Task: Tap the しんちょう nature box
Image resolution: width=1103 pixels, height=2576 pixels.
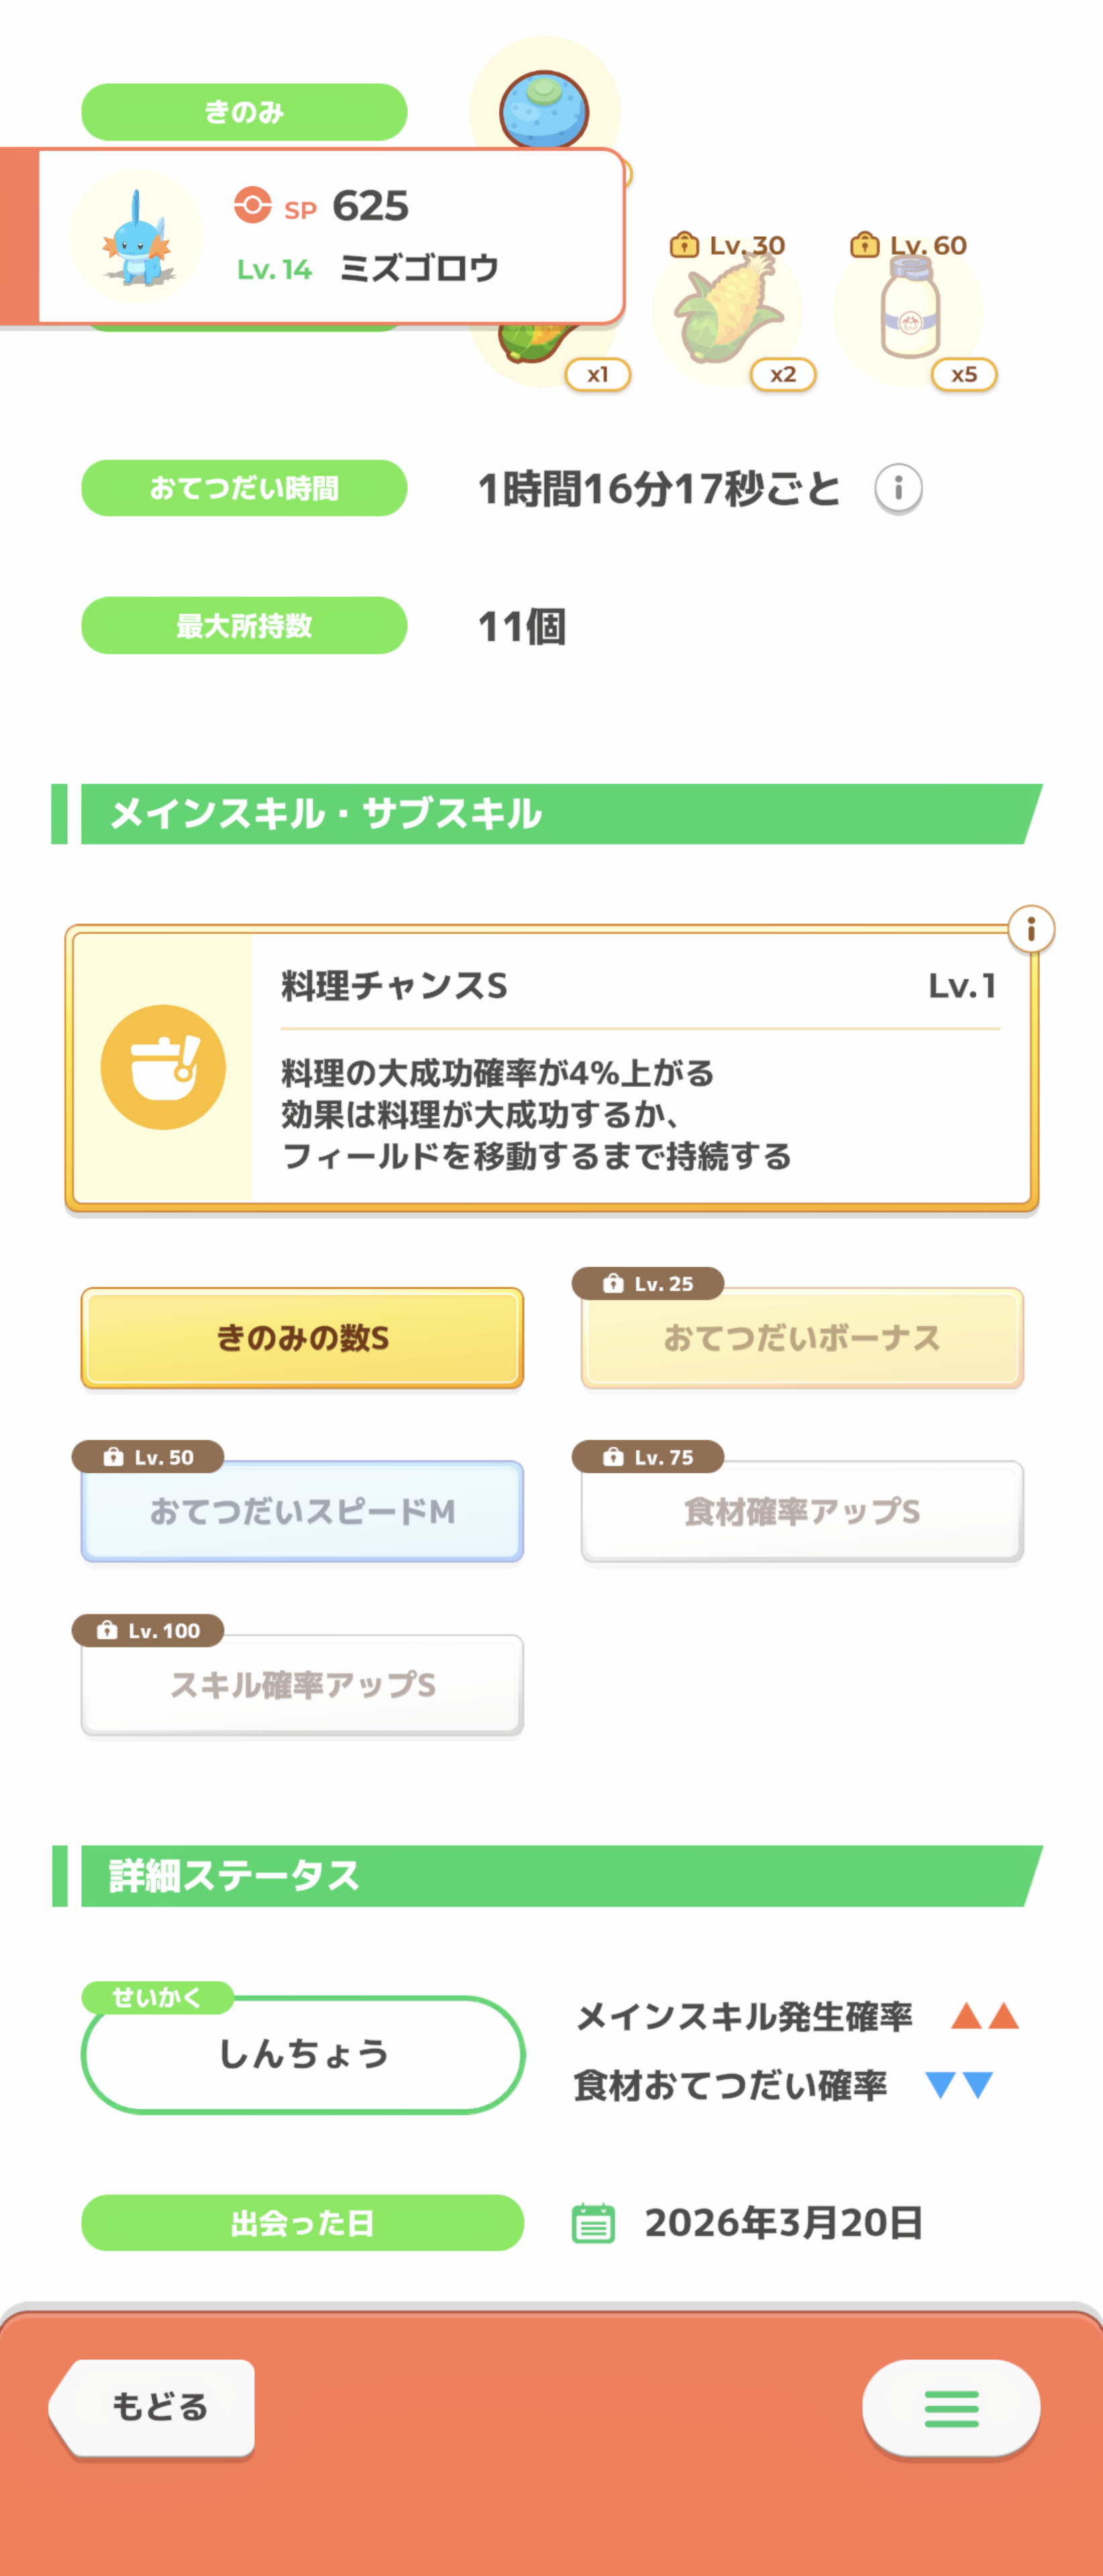Action: [302, 2054]
